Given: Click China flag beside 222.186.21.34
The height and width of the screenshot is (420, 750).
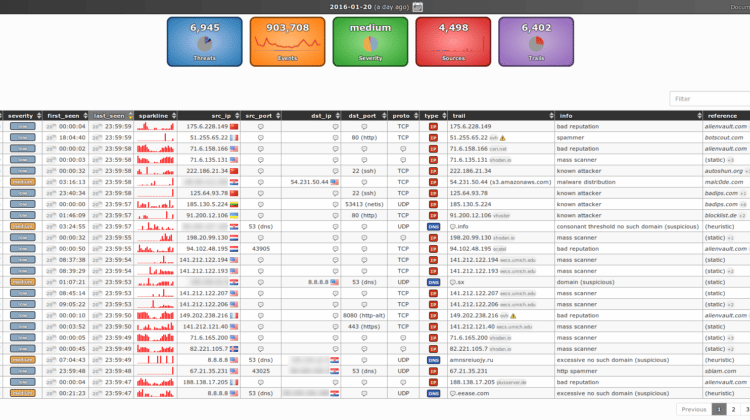Looking at the screenshot, I should pyautogui.click(x=234, y=171).
